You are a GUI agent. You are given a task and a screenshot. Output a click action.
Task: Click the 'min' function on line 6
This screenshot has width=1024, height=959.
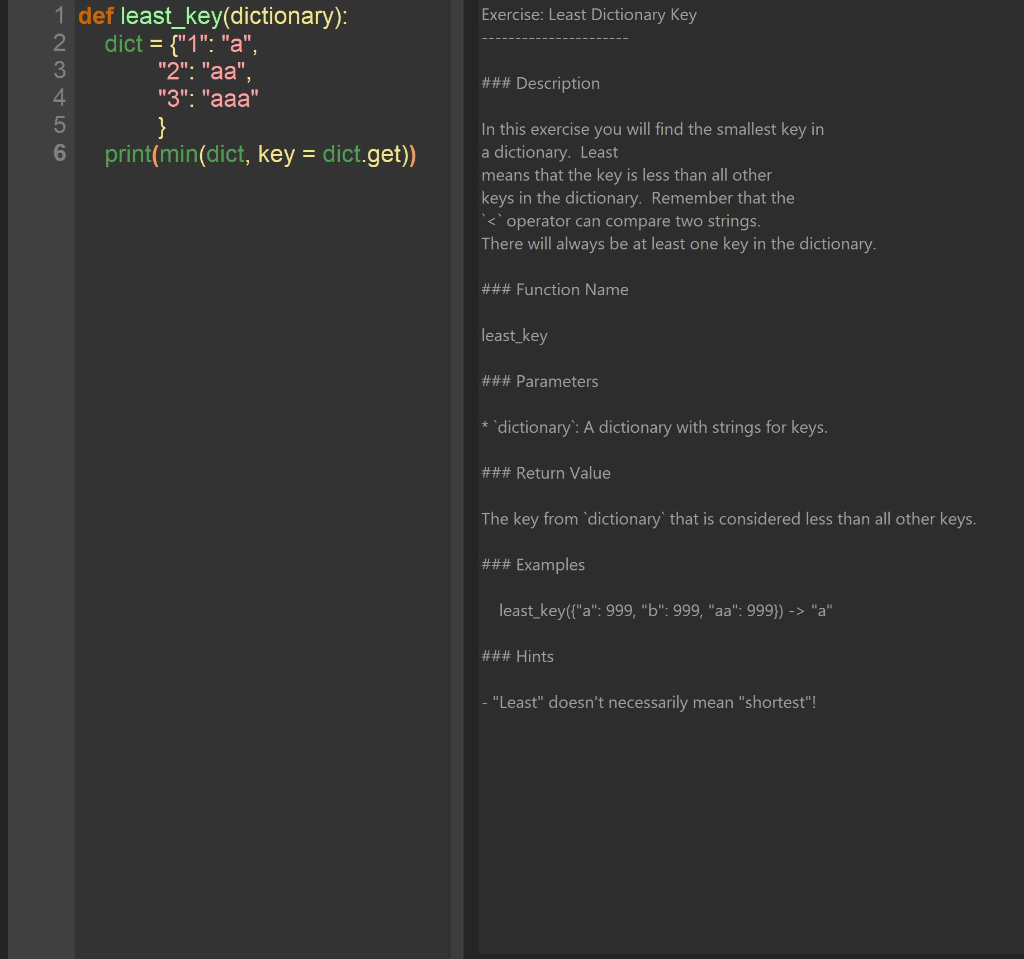[x=179, y=154]
